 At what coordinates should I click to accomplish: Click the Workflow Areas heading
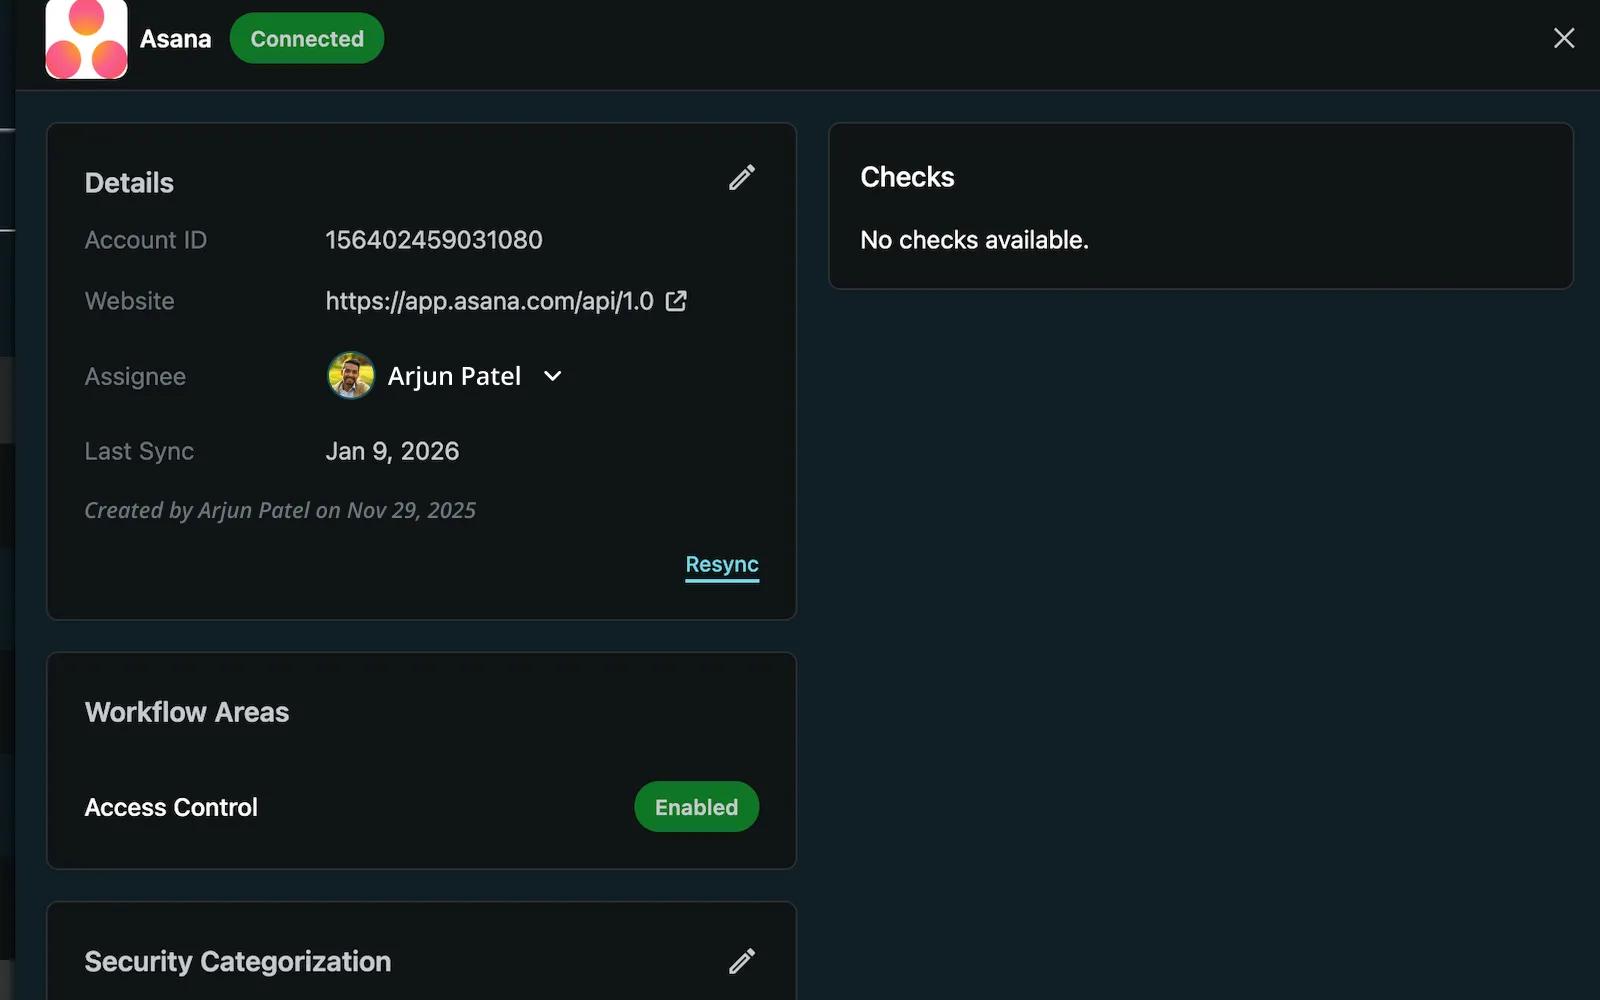pyautogui.click(x=187, y=712)
